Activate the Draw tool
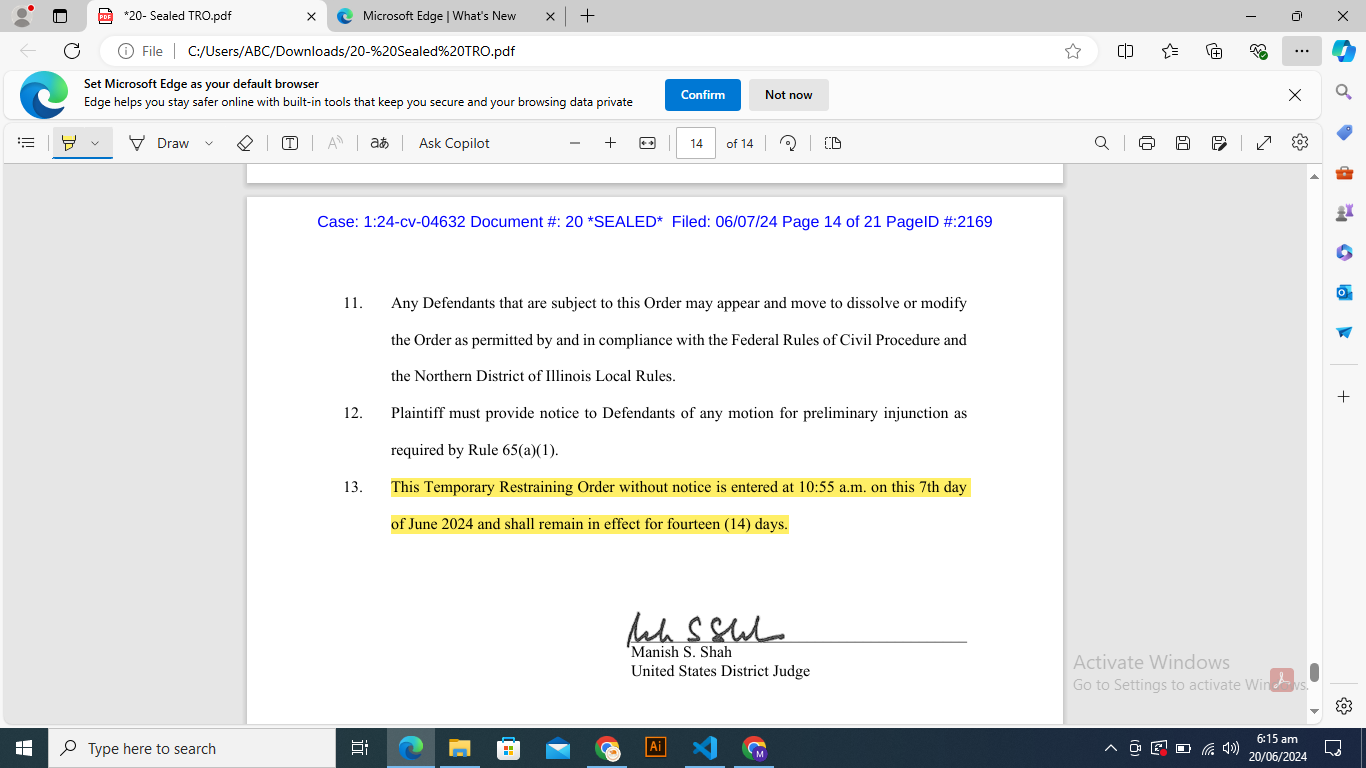Image resolution: width=1366 pixels, height=768 pixels. pyautogui.click(x=159, y=143)
